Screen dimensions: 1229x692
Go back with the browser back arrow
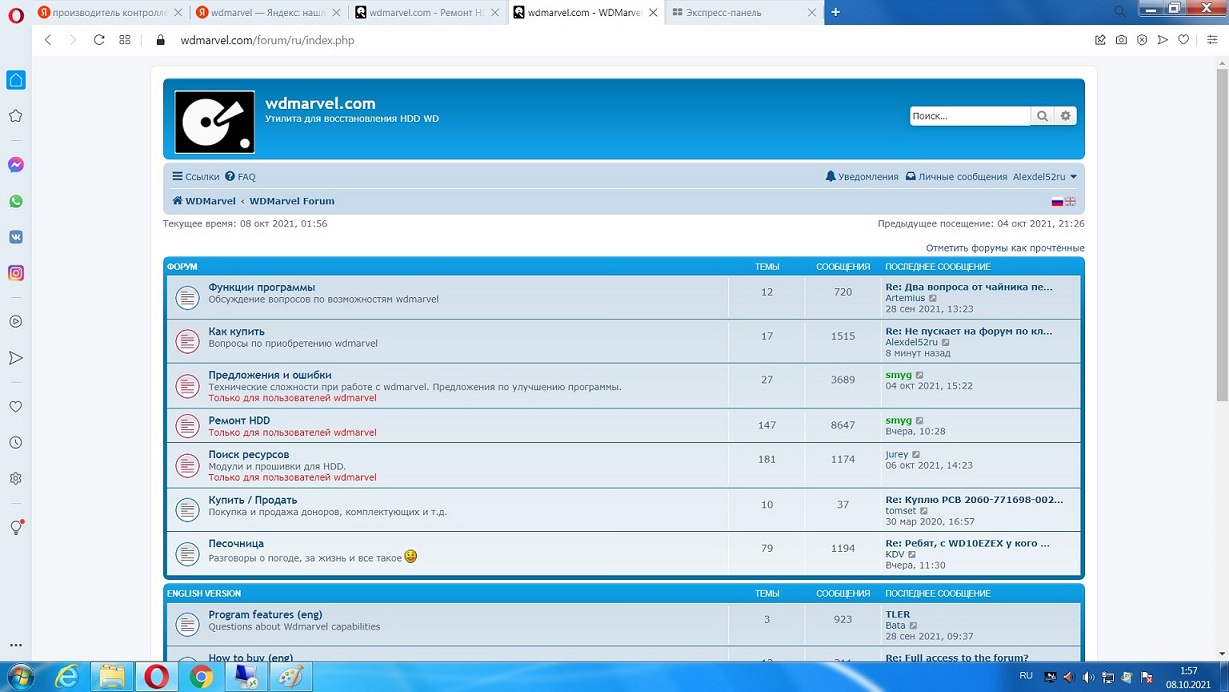click(x=48, y=40)
